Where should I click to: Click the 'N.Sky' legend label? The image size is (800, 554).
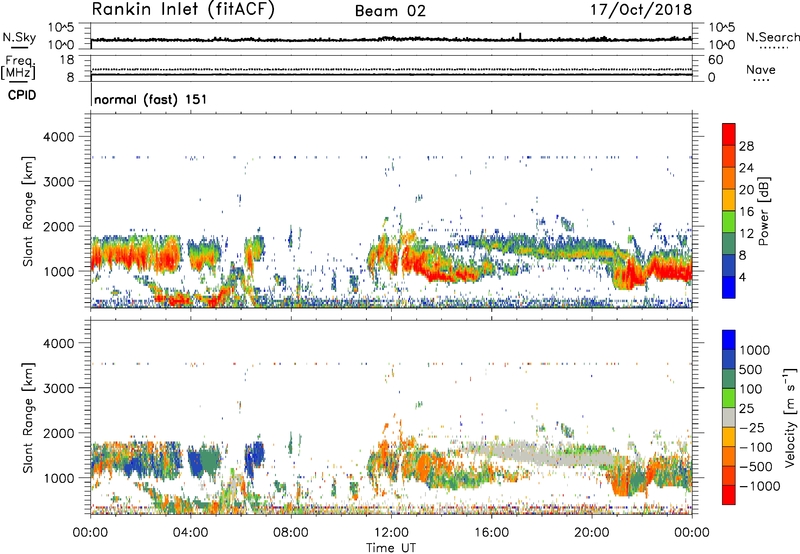[x=19, y=37]
